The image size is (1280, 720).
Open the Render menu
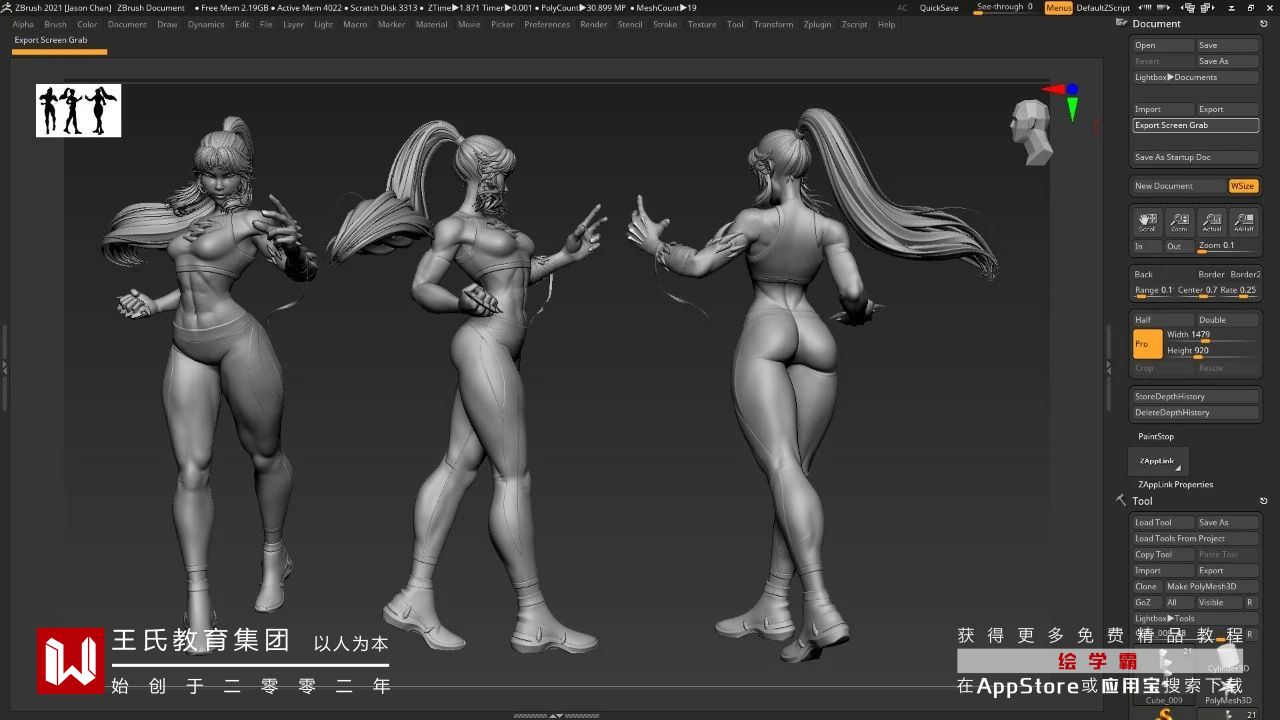594,24
